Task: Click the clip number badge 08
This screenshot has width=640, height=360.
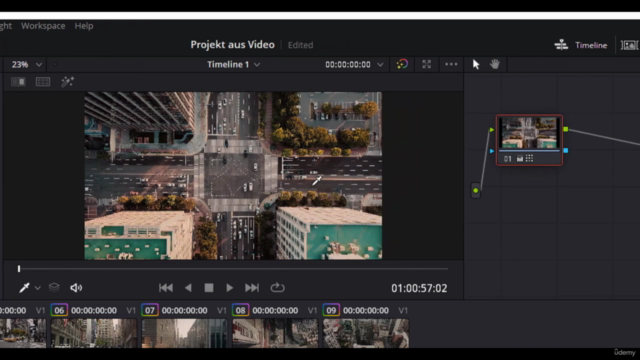Action: [240, 310]
